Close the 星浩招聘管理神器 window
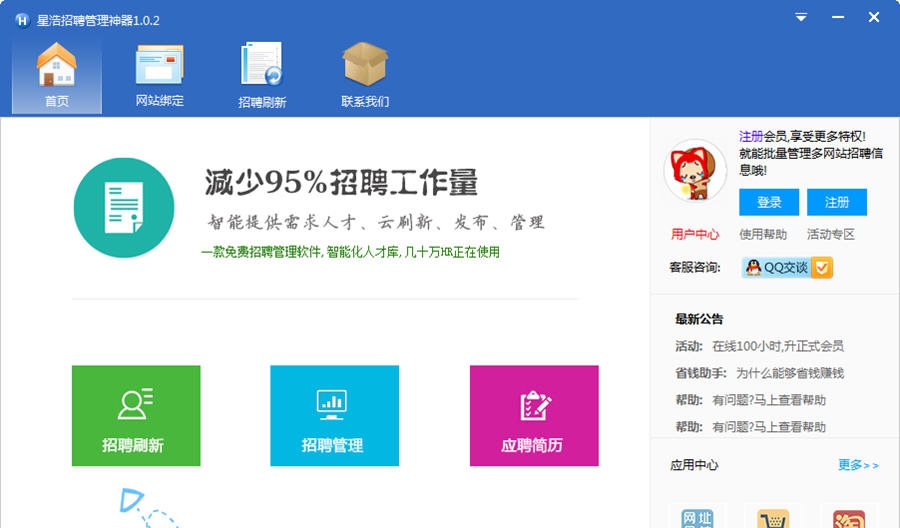 point(874,17)
